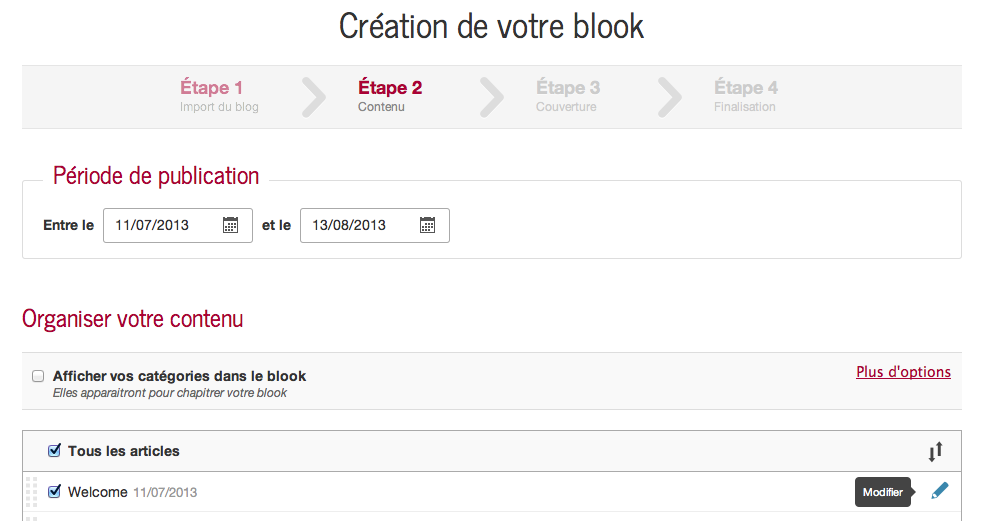Click the Welcome article title
The image size is (981, 521).
click(97, 492)
